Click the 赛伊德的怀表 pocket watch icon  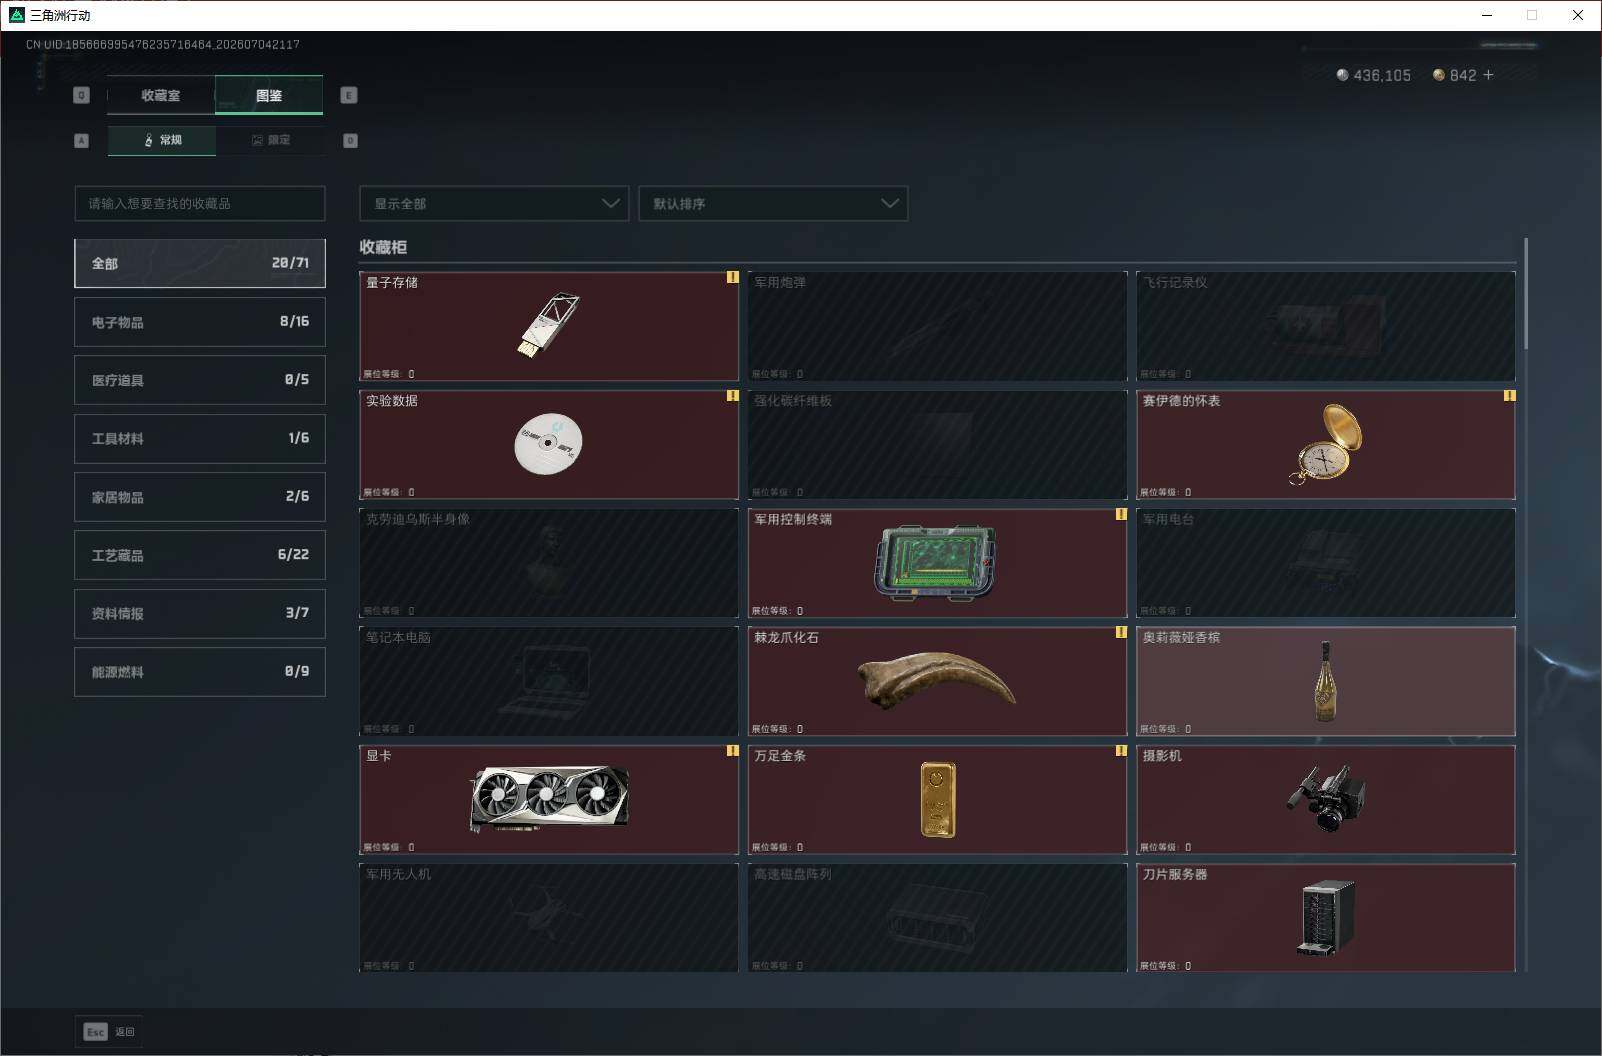tap(1326, 444)
